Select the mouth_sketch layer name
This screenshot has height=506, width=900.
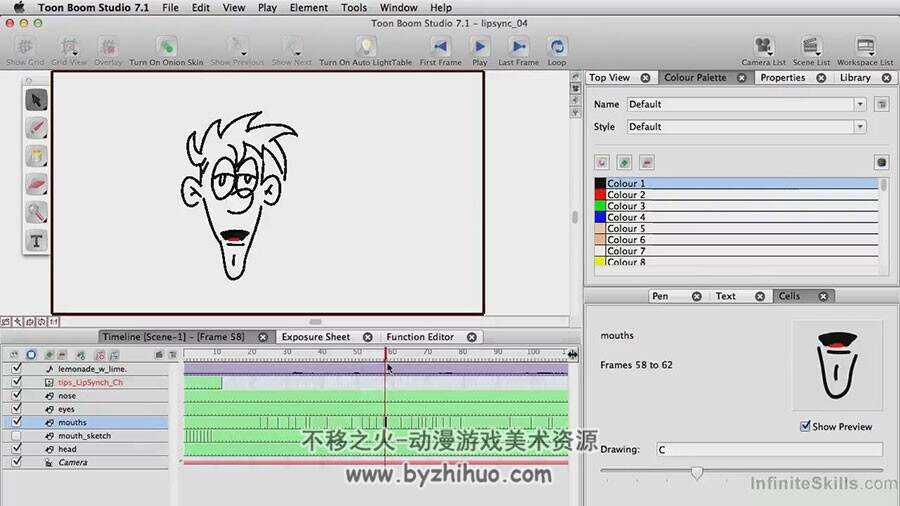tap(84, 435)
